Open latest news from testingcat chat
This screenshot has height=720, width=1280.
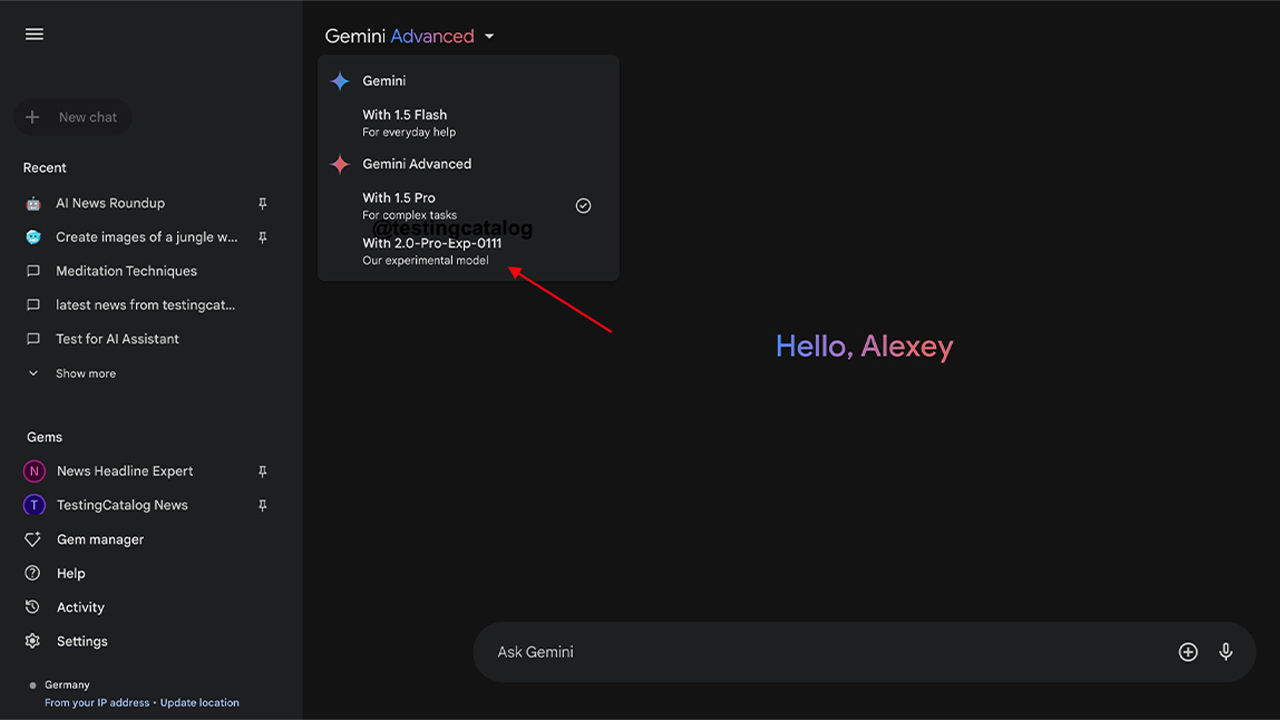pyautogui.click(x=146, y=305)
